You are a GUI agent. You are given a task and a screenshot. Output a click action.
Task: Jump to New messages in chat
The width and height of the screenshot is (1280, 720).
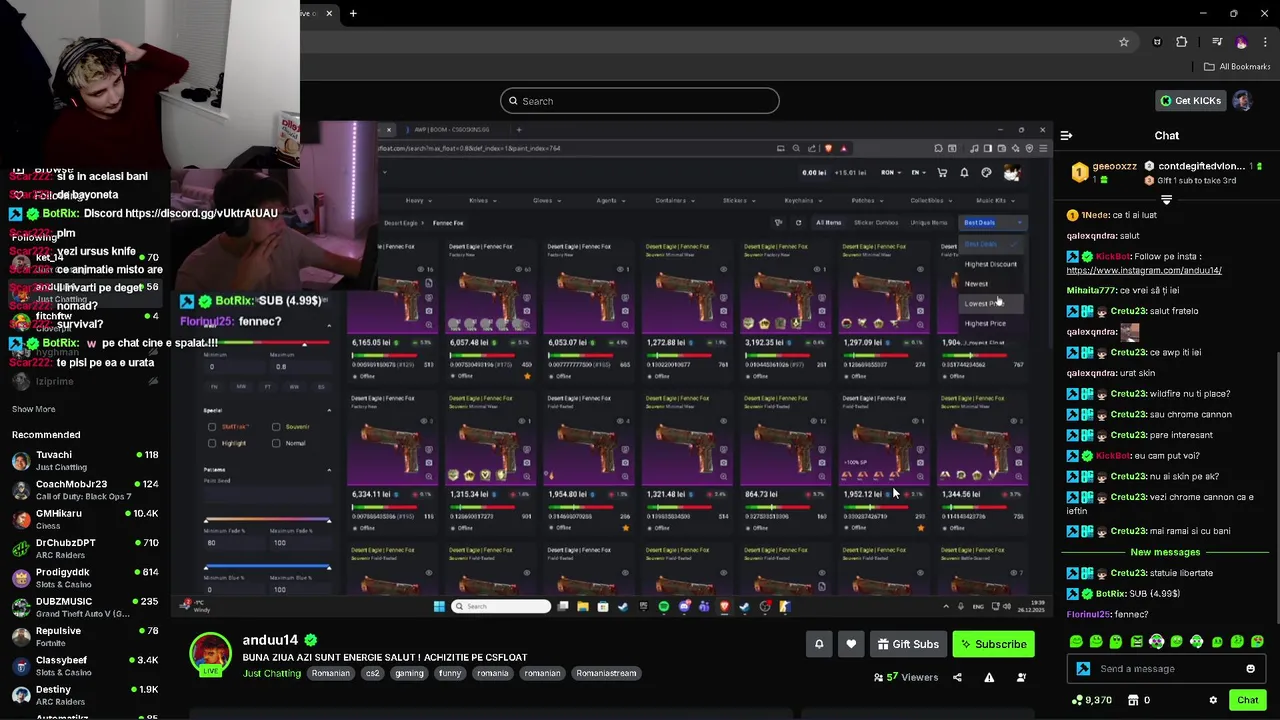coord(1165,552)
